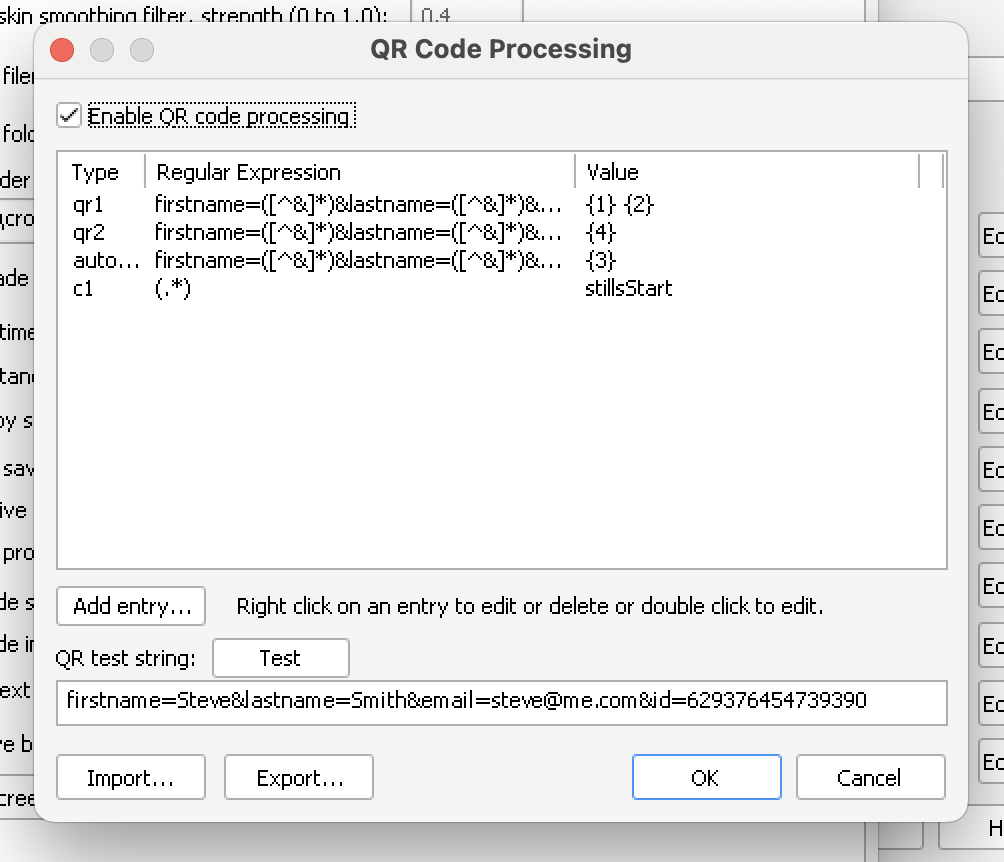Click the Import button
Image resolution: width=1004 pixels, height=862 pixels.
[x=131, y=778]
